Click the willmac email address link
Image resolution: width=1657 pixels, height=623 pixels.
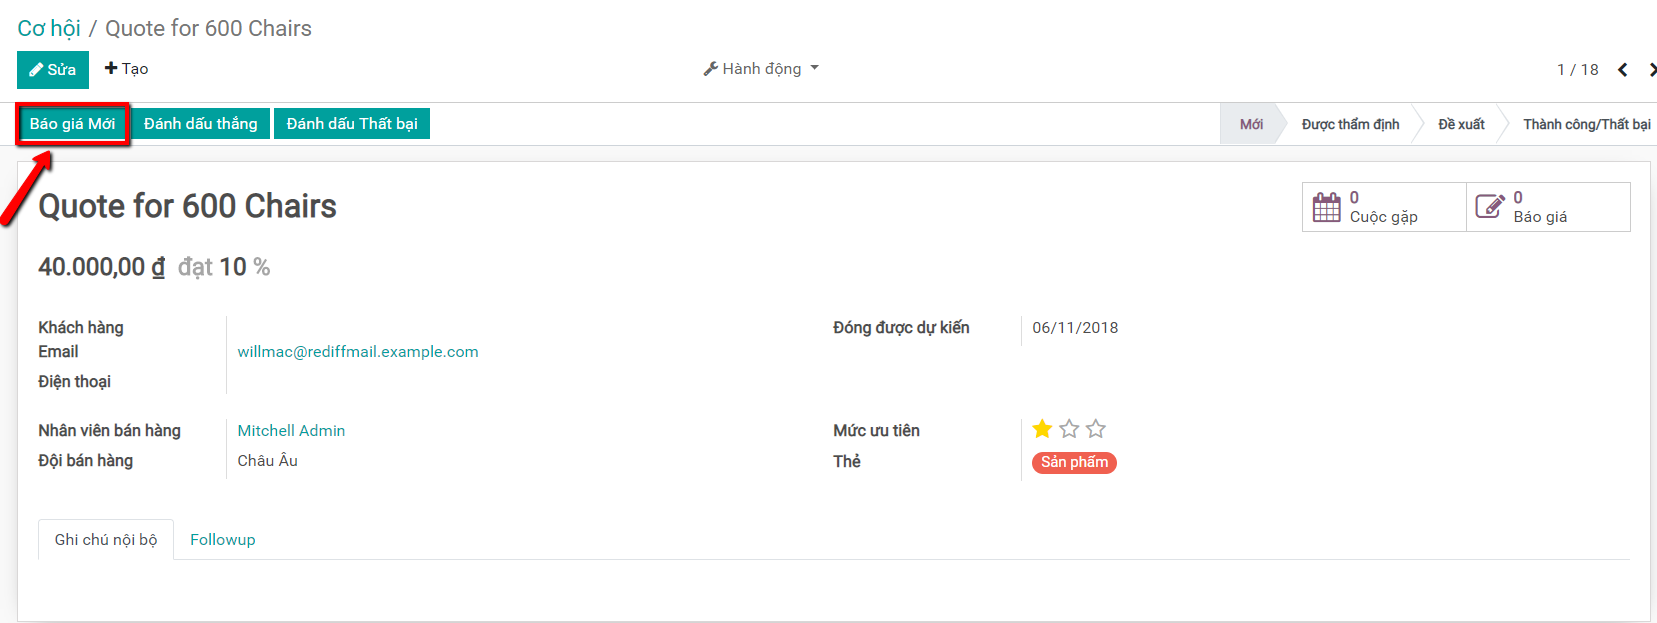click(x=358, y=352)
